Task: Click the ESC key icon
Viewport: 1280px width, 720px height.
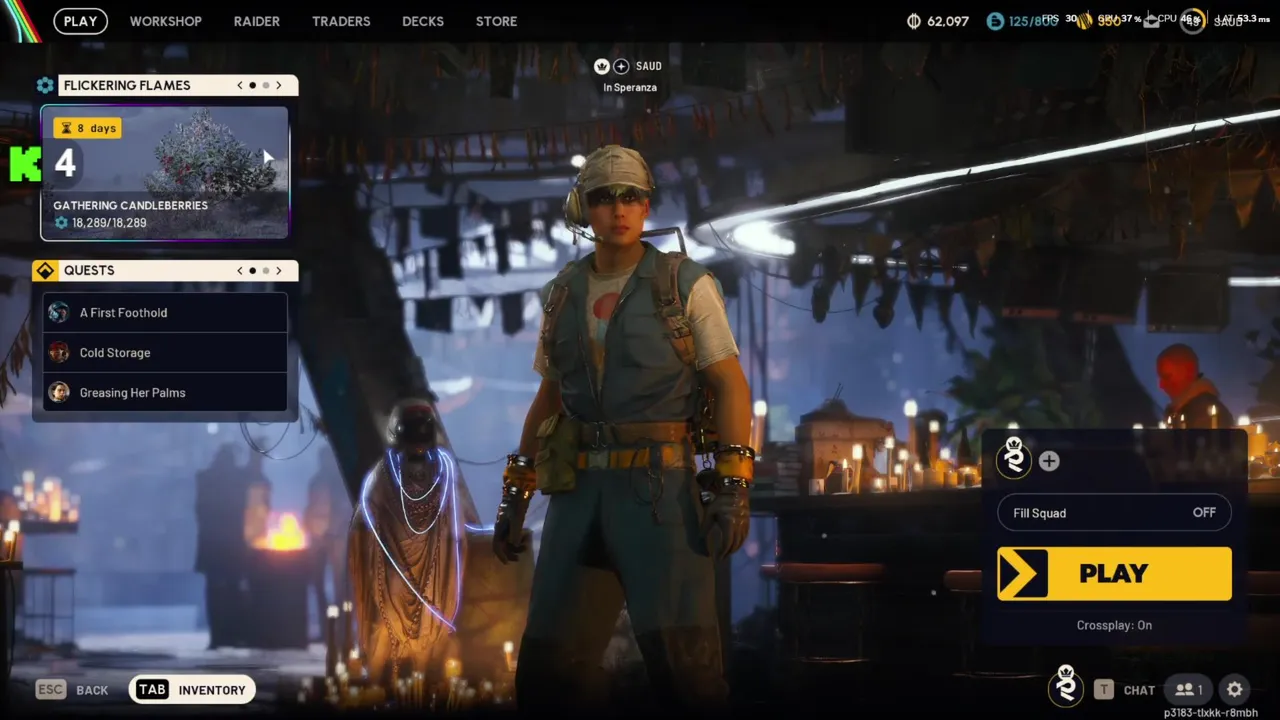Action: [x=51, y=690]
